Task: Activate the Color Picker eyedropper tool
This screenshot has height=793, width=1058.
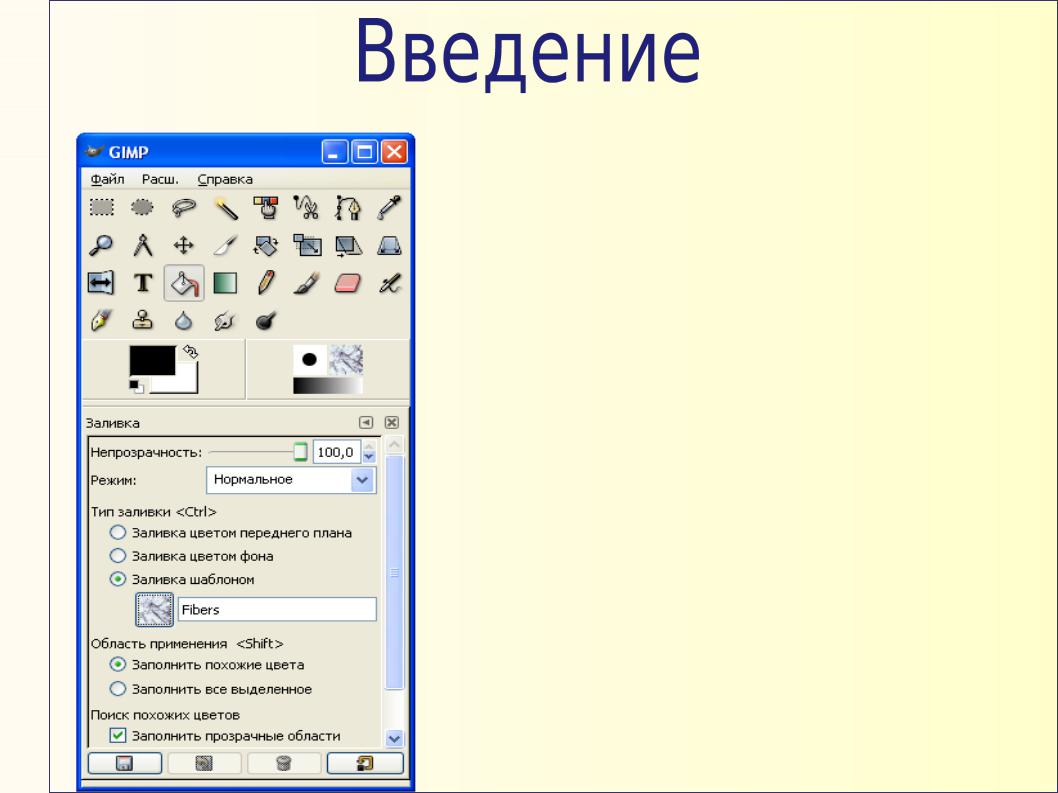Action: click(389, 207)
